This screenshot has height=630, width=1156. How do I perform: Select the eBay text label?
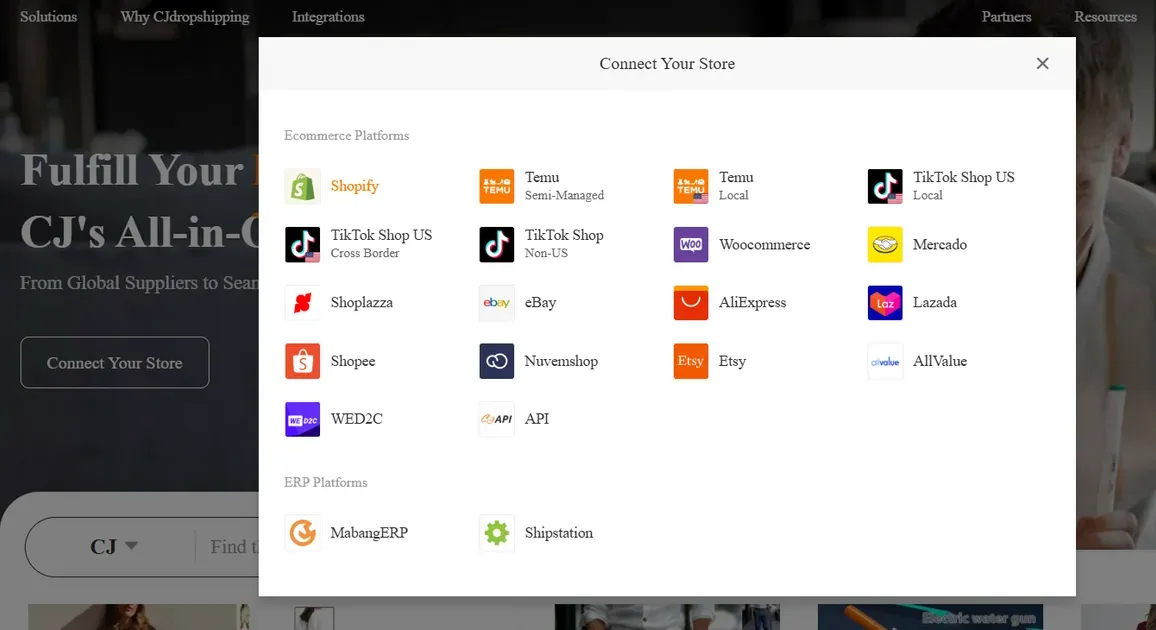[x=540, y=303]
